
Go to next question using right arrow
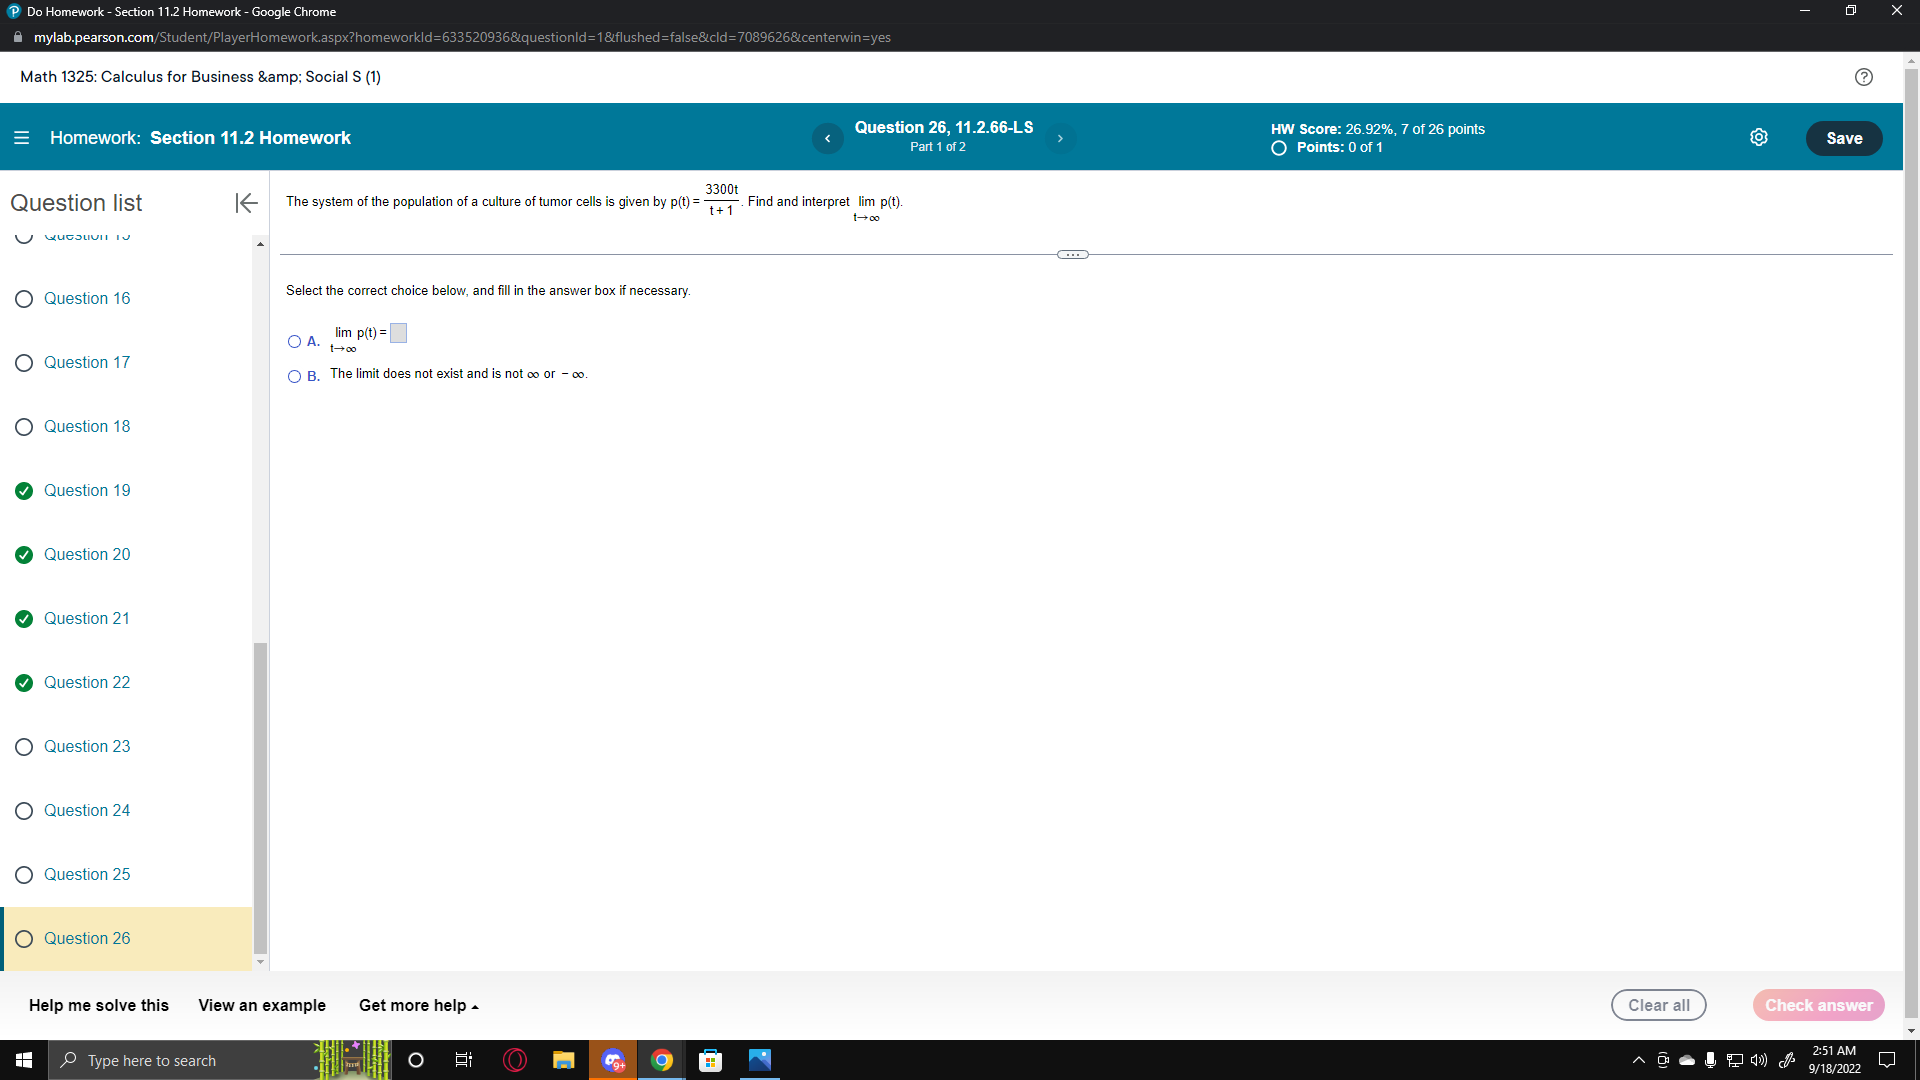1060,138
